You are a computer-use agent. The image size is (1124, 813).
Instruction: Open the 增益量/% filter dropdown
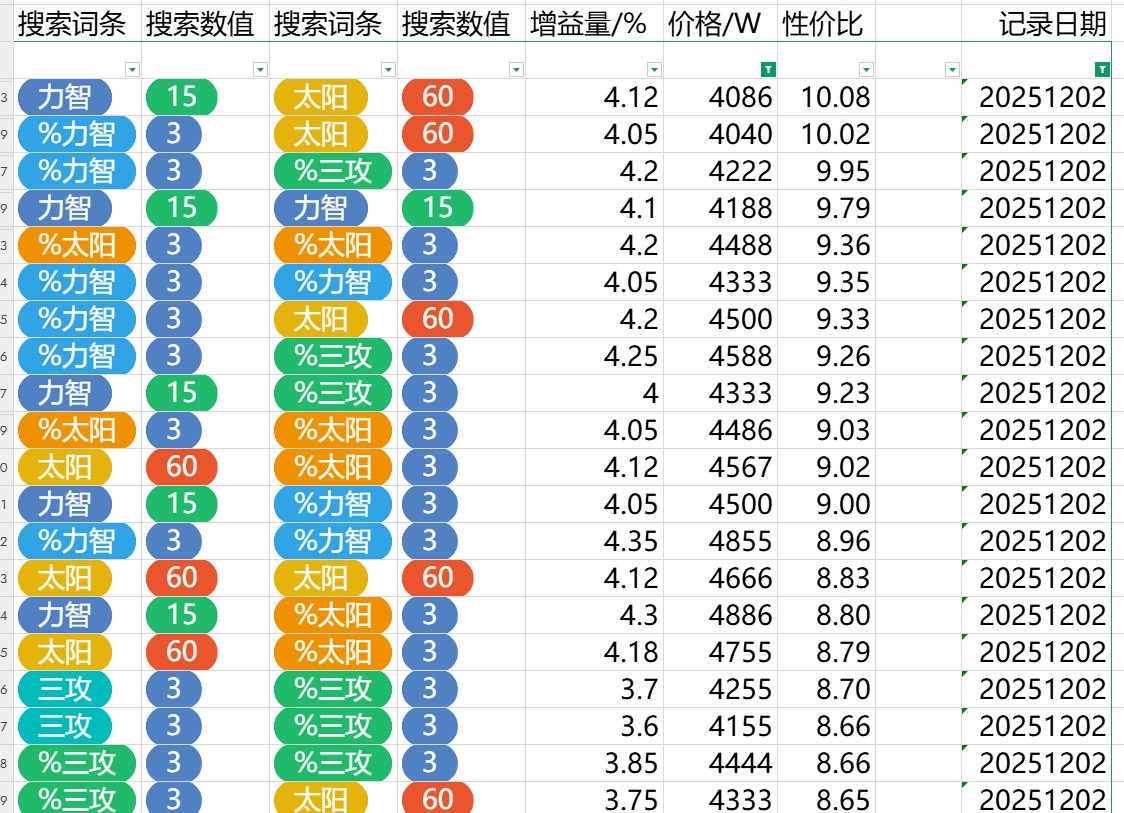coord(655,70)
